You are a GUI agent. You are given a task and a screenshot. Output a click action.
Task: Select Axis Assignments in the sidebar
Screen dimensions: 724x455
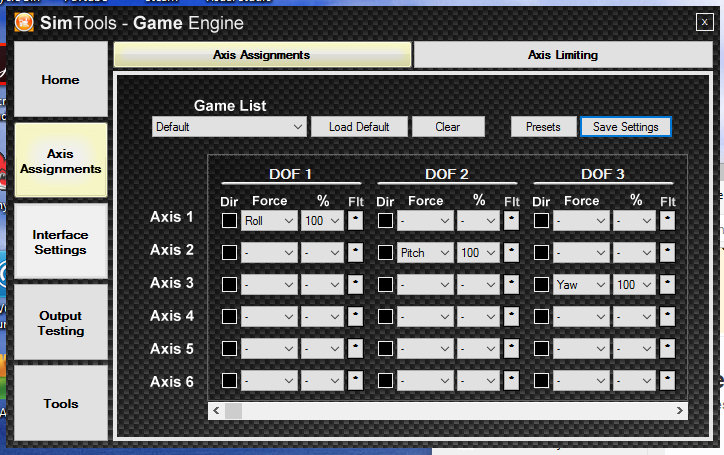(60, 160)
